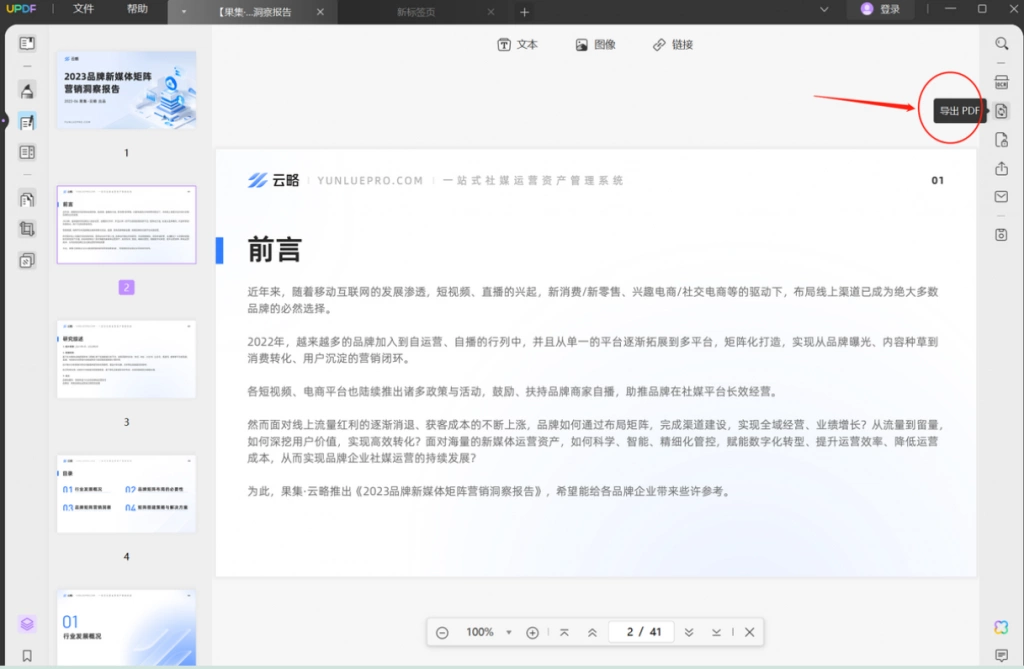Open the 文件 menu
This screenshot has width=1024, height=669.
tap(84, 9)
